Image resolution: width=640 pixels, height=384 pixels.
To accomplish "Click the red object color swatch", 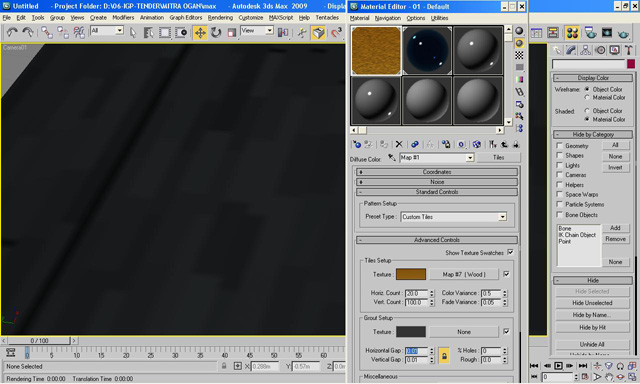I will pos(631,64).
